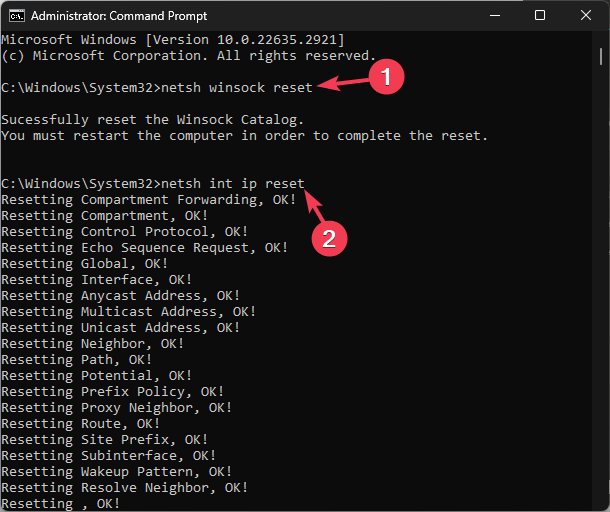
Task: Click the Administrator: Command Prompt title text
Action: 119,16
